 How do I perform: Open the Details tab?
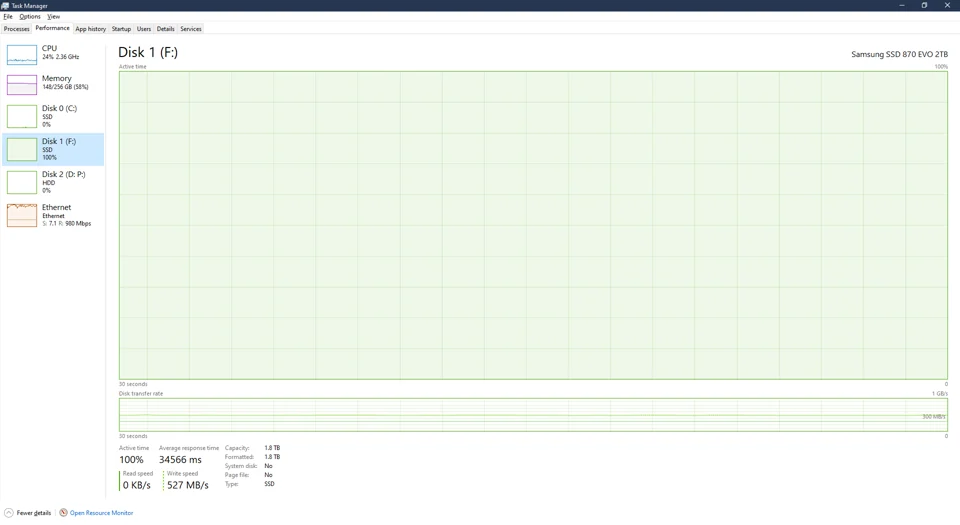[x=165, y=29]
